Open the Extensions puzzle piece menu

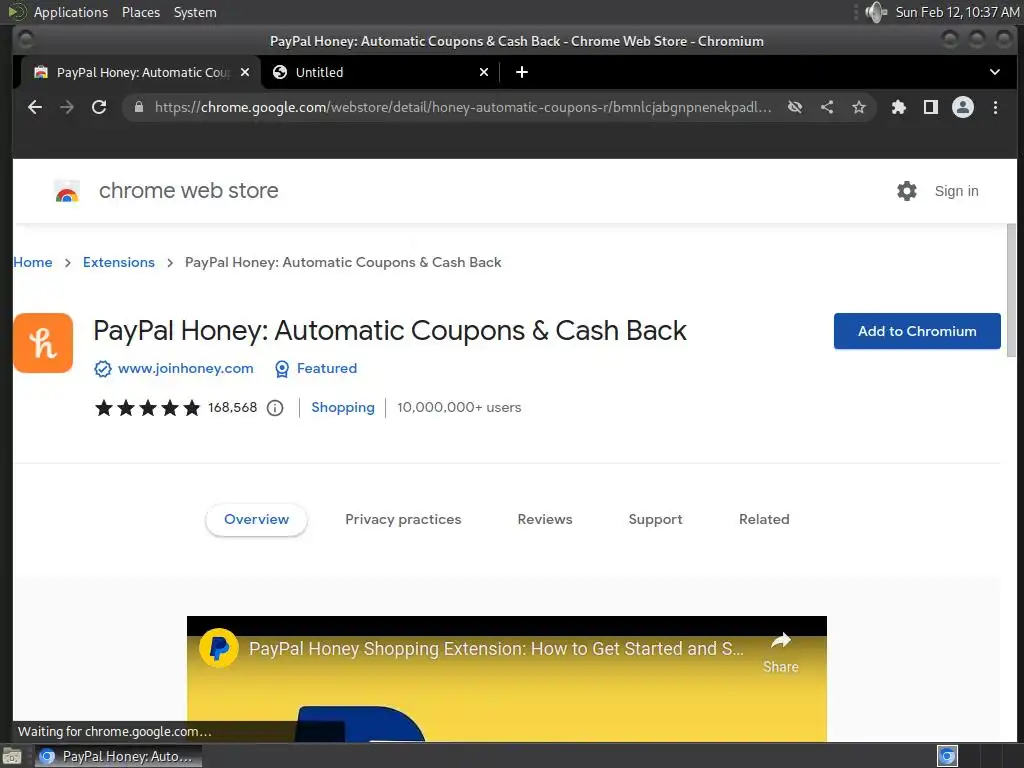pyautogui.click(x=899, y=107)
